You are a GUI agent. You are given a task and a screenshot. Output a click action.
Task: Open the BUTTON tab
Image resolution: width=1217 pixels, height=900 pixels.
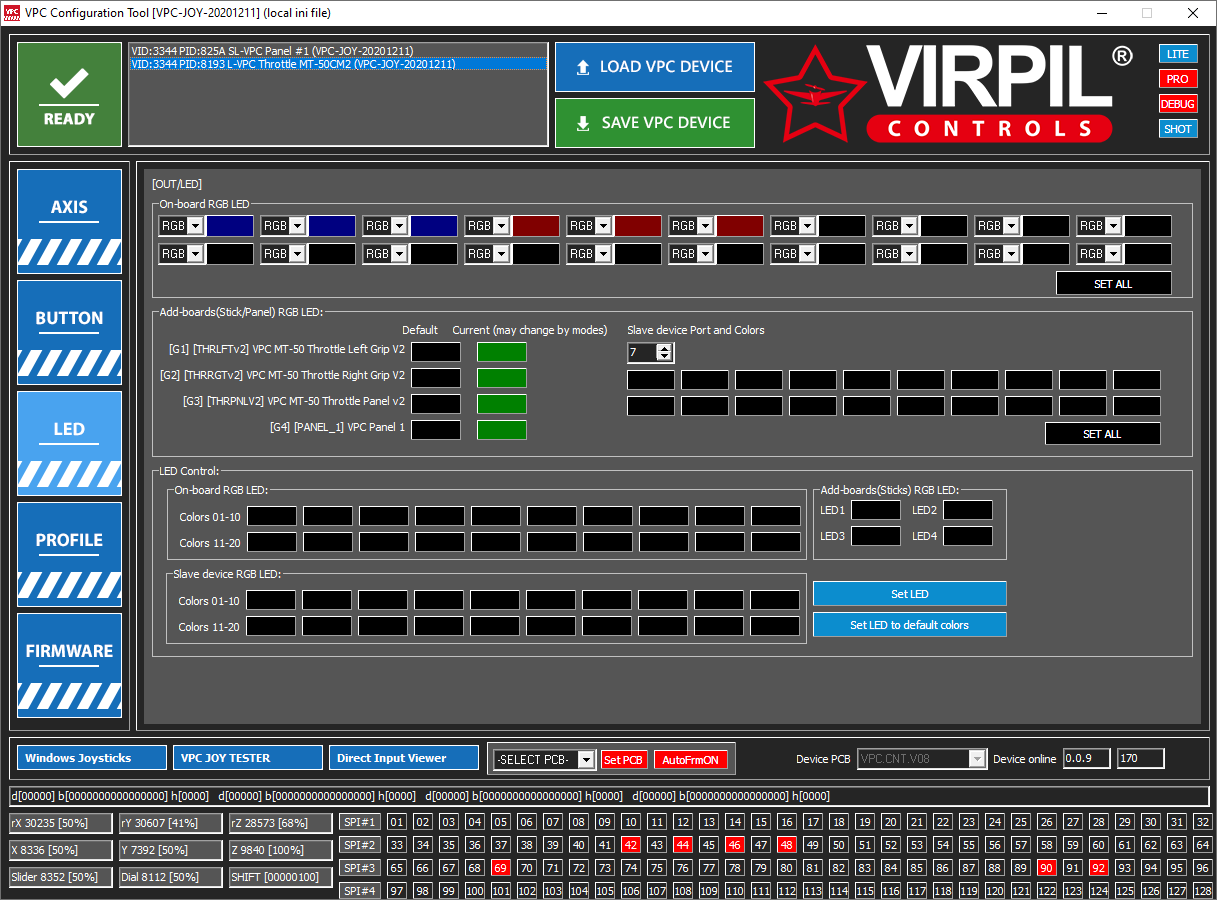coord(69,332)
